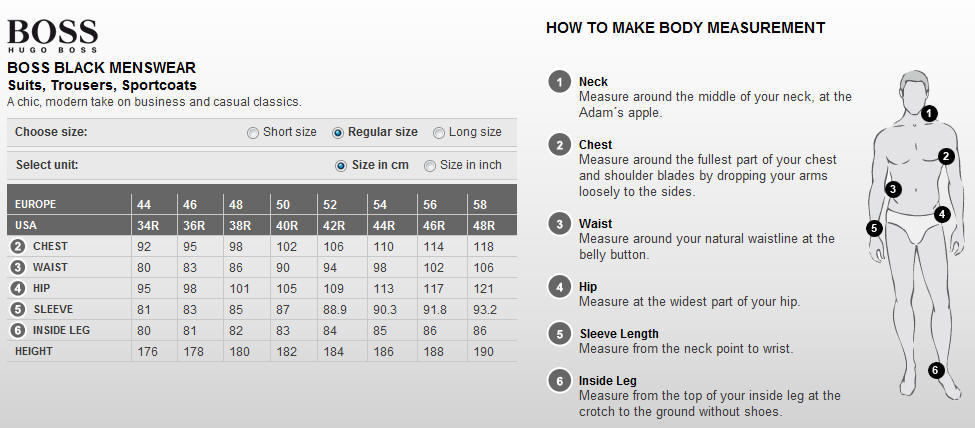The width and height of the screenshot is (975, 428).
Task: Click marker 1 on the figure's neck
Action: [x=929, y=113]
